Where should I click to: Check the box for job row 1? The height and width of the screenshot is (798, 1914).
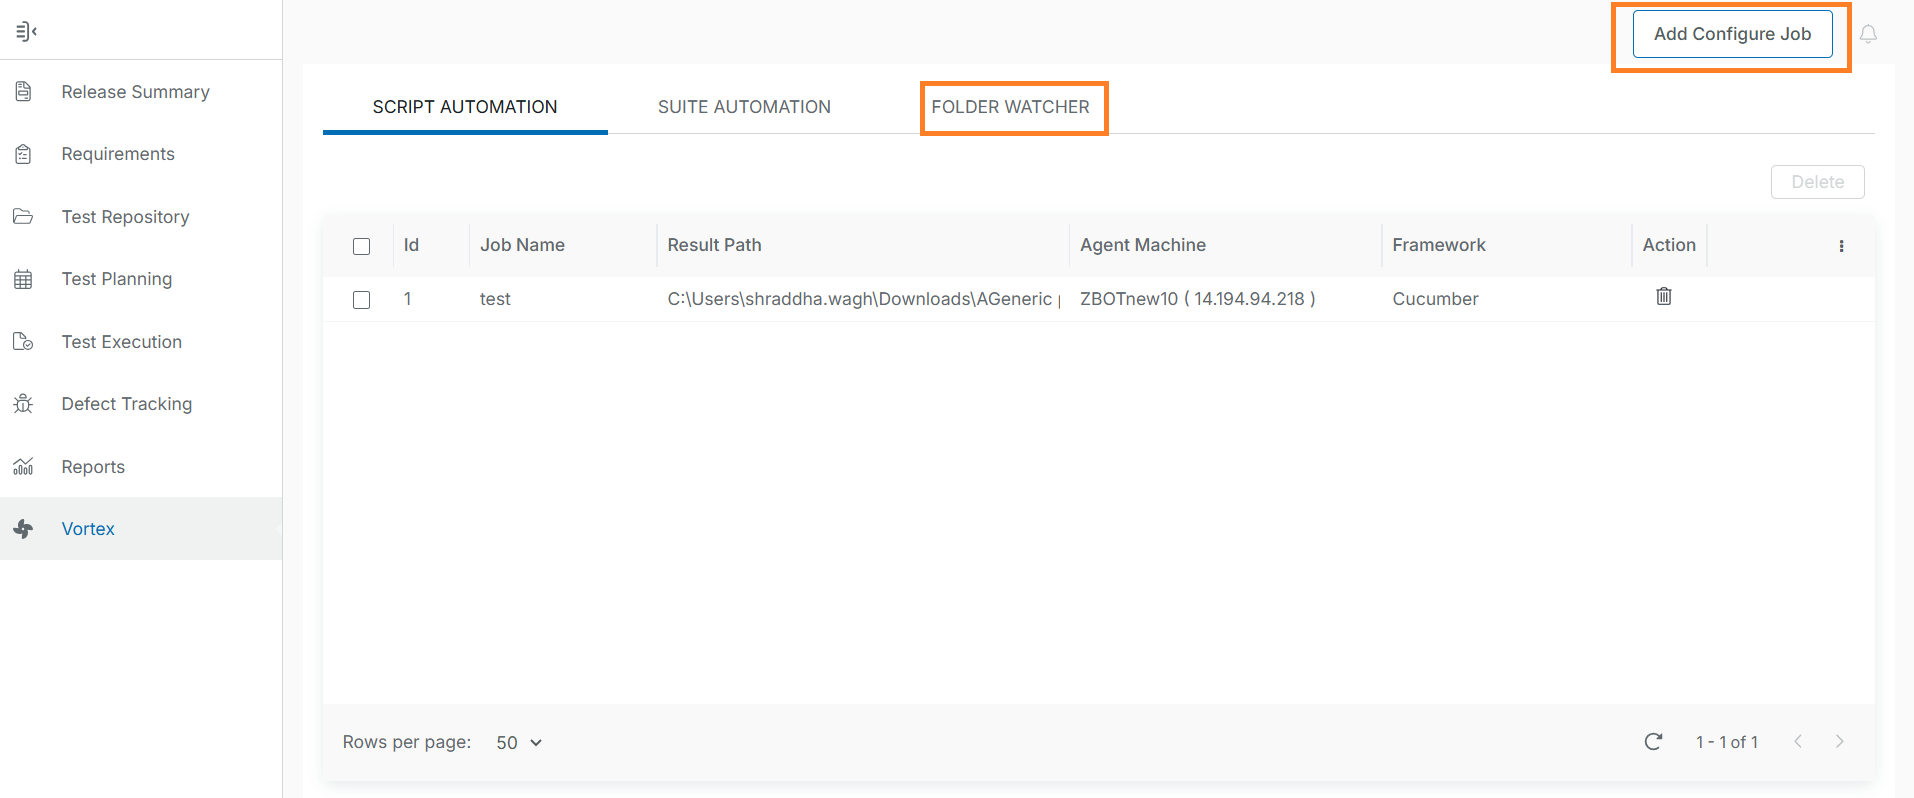pos(362,300)
